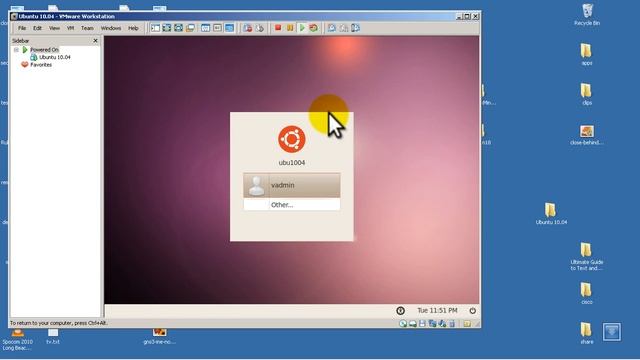Open the Ubuntu panel power button menu
The image size is (640, 360).
tap(472, 311)
